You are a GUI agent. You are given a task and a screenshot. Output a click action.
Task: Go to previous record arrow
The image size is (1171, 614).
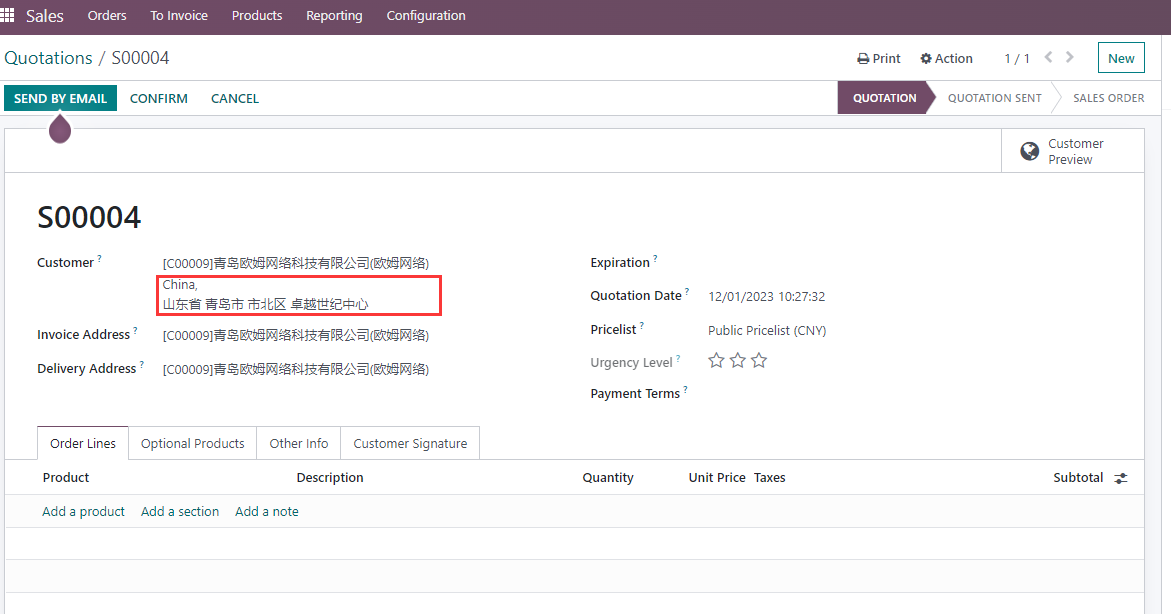pos(1049,57)
